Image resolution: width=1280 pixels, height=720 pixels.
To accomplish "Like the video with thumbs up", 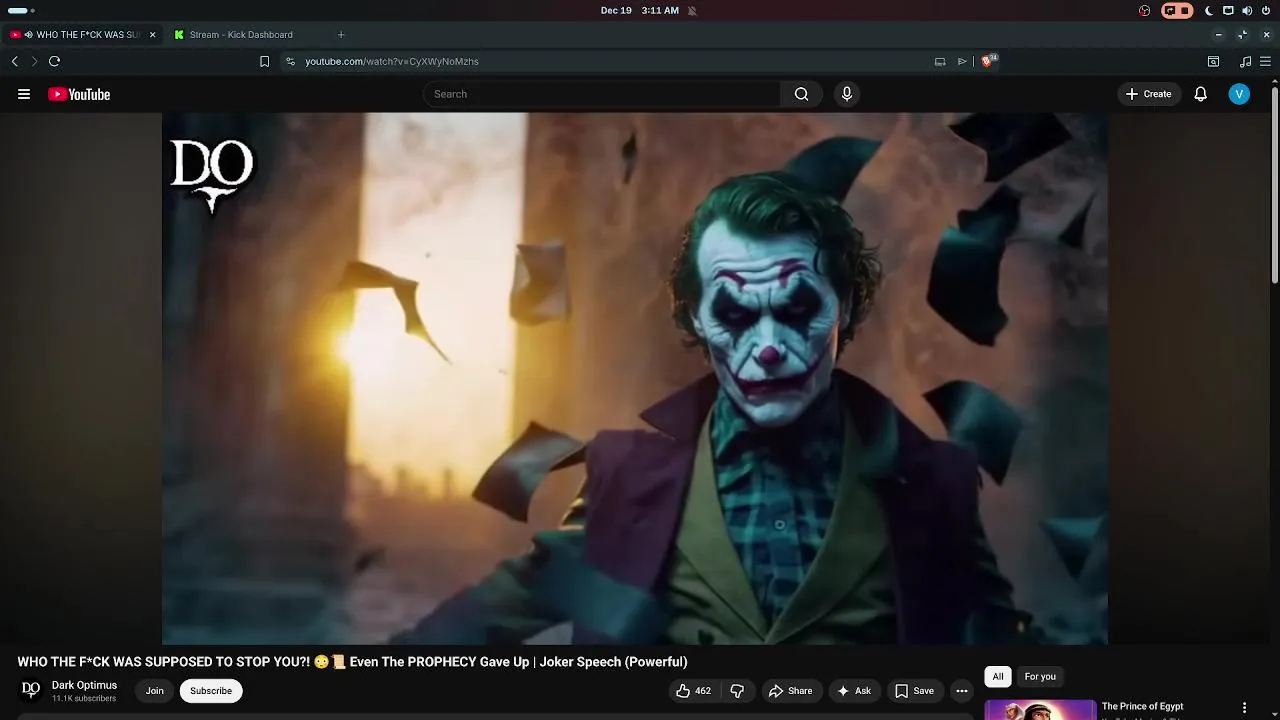I will click(693, 691).
